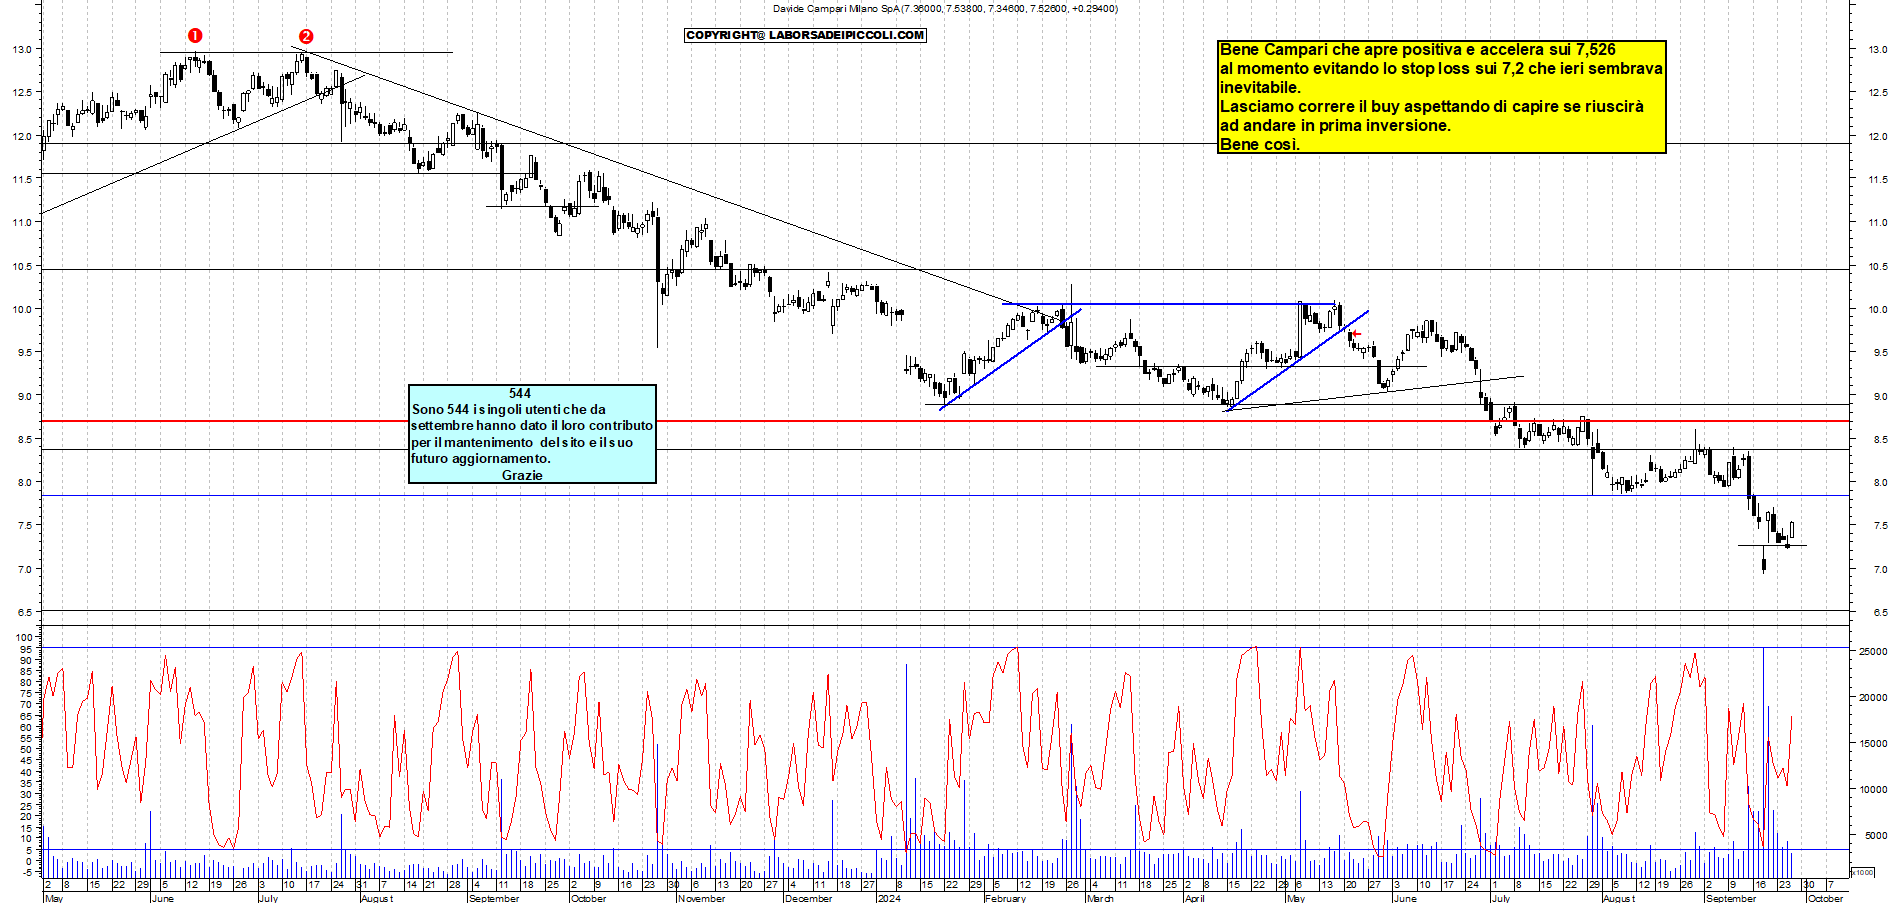Click the COPYRIGHT@ LABORSADEIPICCOLI.COM label
The image size is (1890, 903).
(x=805, y=35)
